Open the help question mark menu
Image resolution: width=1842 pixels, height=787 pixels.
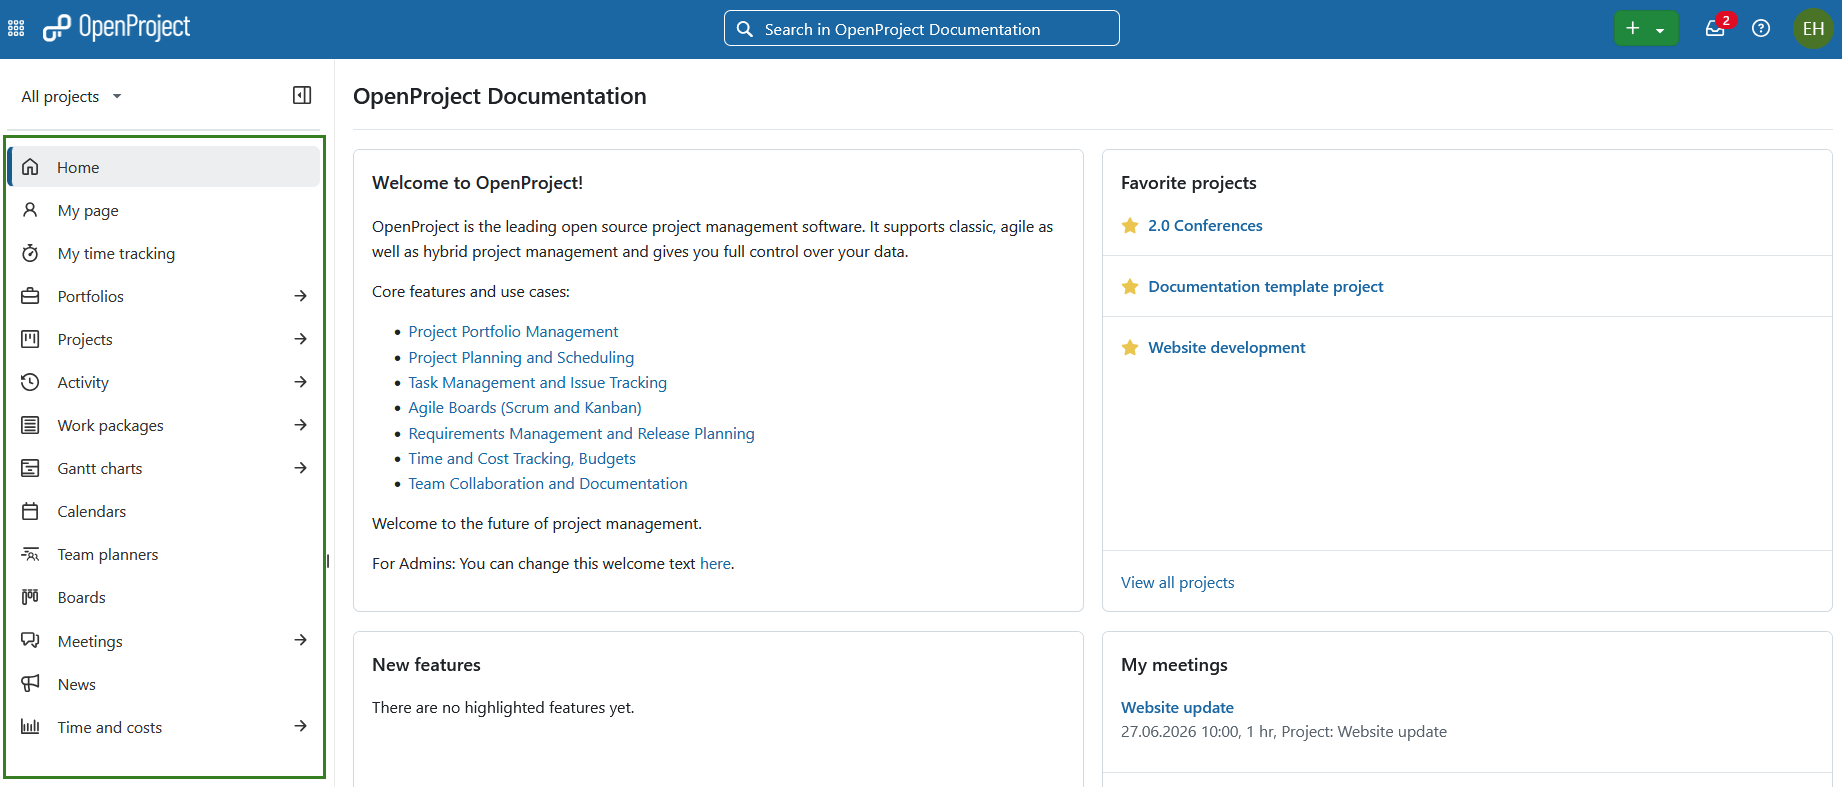click(x=1761, y=29)
